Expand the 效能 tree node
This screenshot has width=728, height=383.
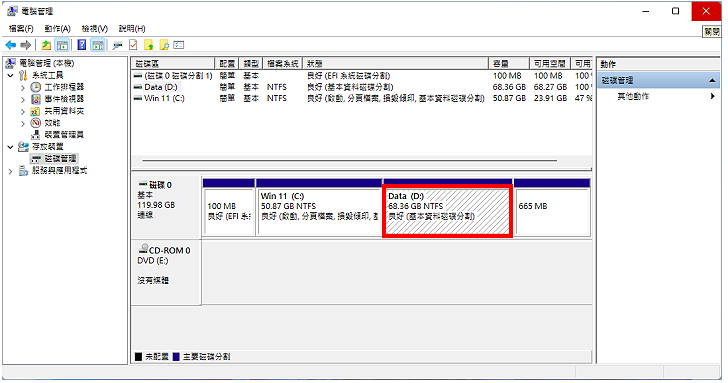[x=23, y=123]
